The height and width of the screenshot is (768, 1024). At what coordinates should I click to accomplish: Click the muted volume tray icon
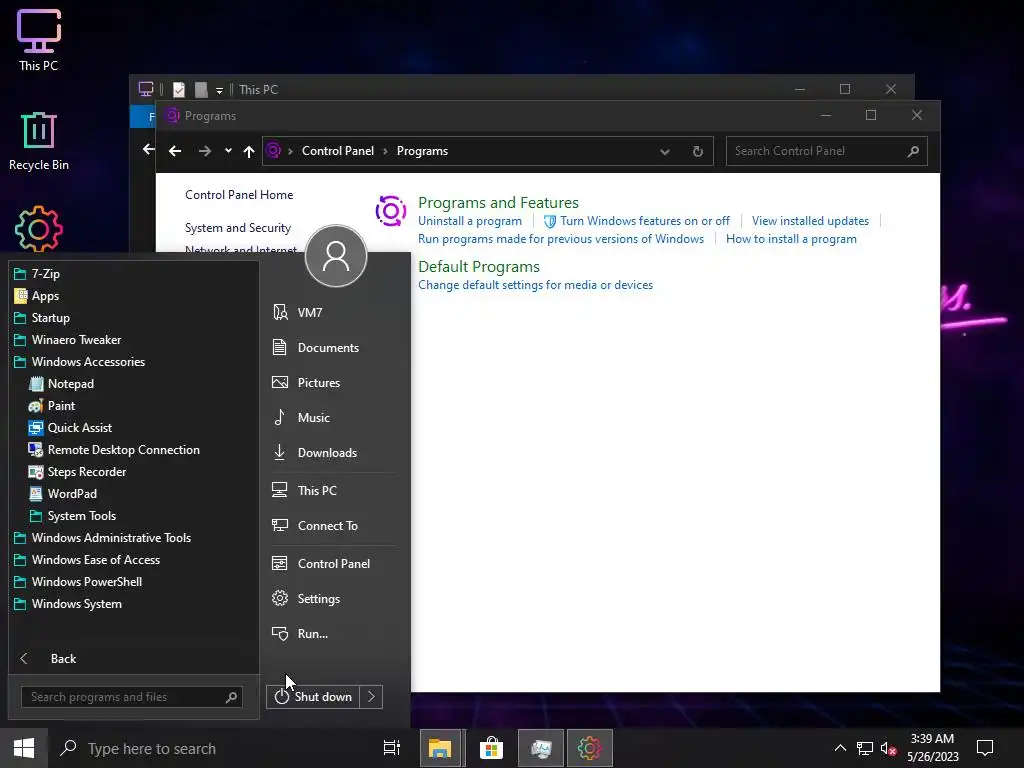tap(888, 748)
